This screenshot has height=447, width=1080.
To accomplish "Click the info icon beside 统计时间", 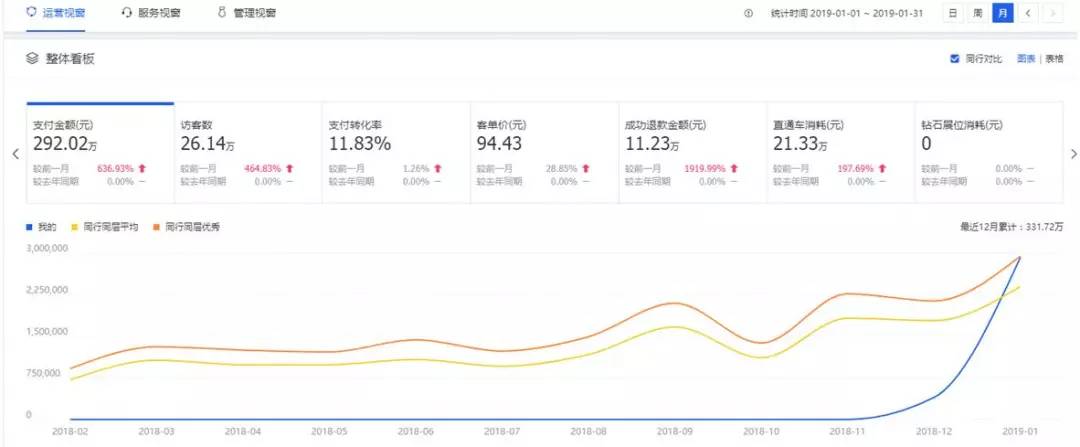I will pyautogui.click(x=749, y=13).
